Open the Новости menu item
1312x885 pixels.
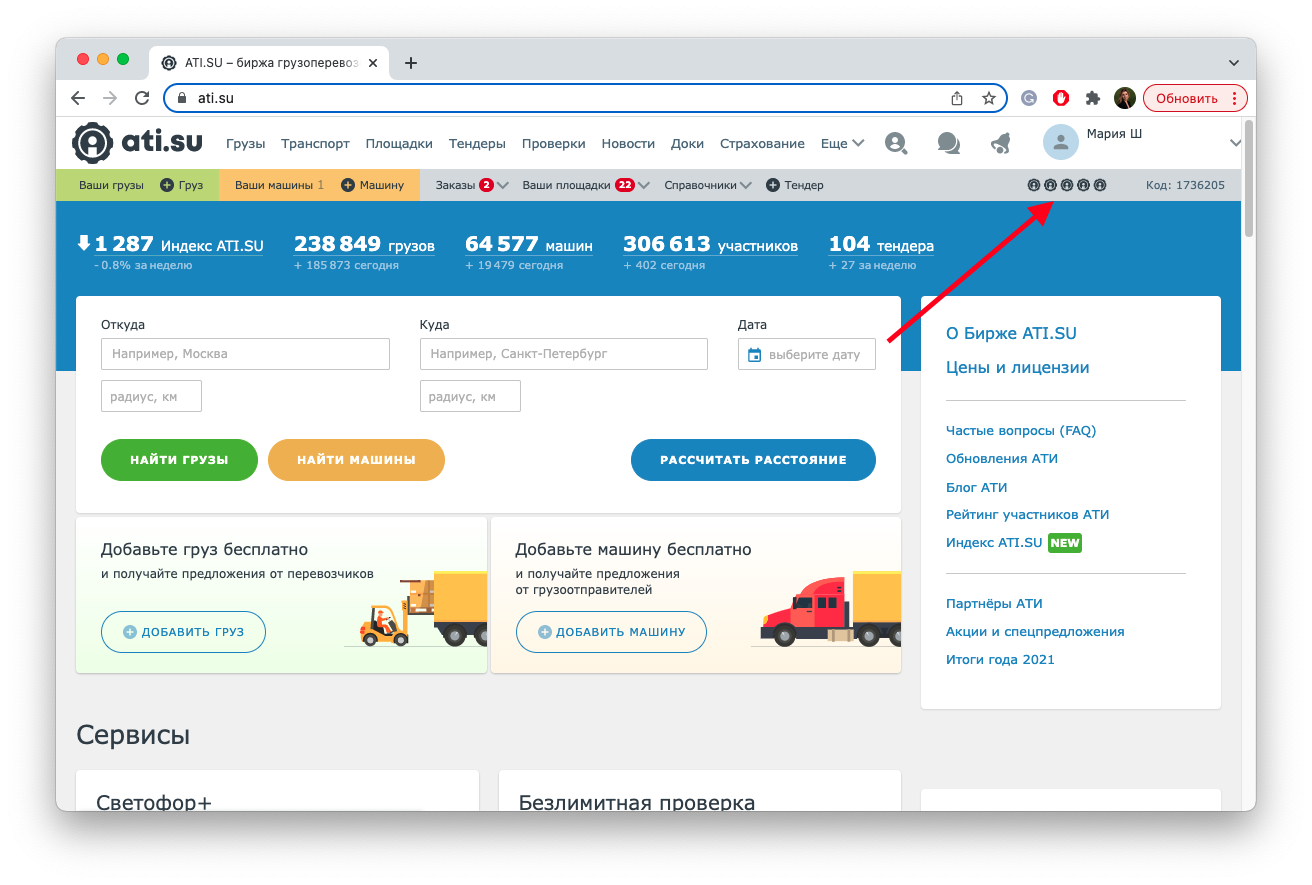628,144
